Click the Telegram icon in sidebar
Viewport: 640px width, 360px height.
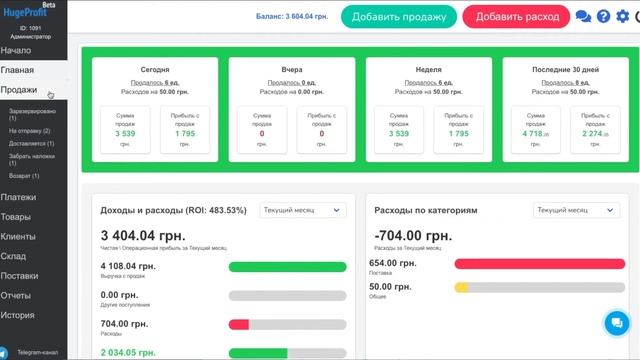point(3,353)
